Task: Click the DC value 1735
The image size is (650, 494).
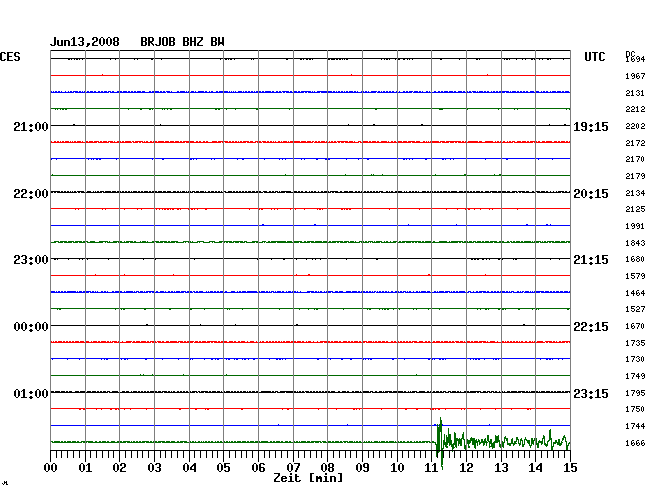Action: click(635, 343)
